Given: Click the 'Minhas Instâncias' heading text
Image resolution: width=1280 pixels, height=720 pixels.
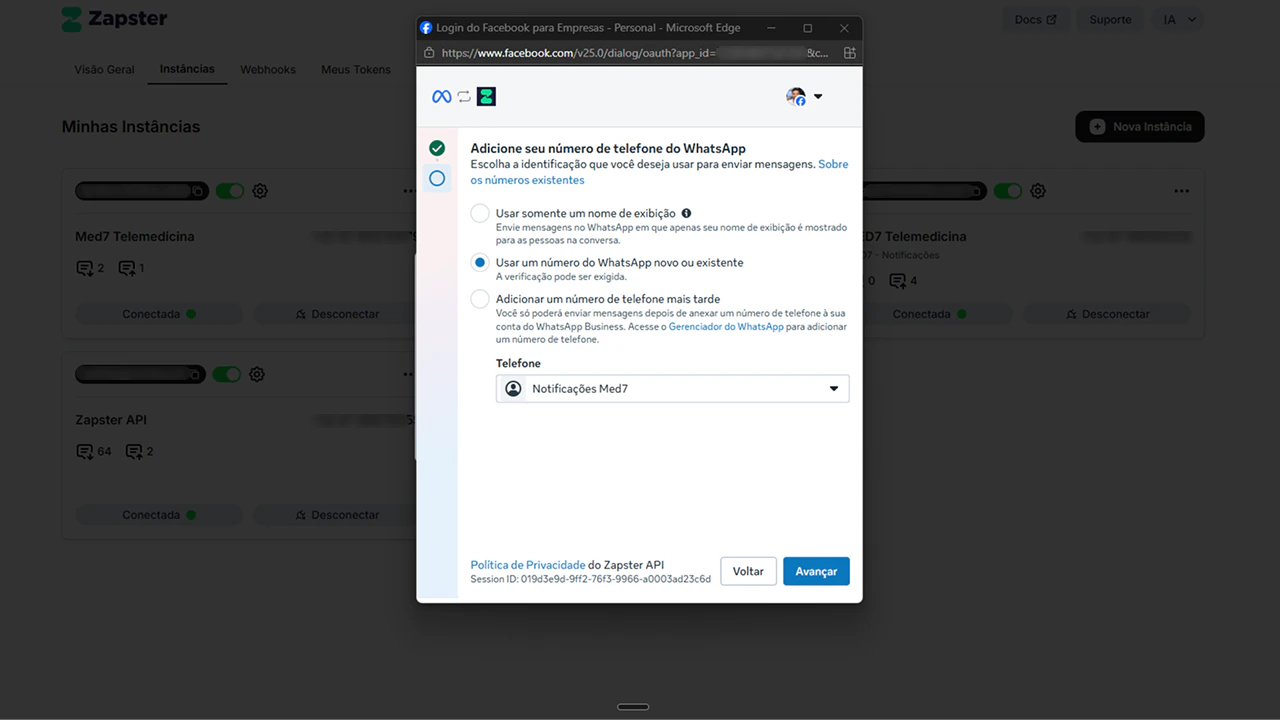Looking at the screenshot, I should coord(131,127).
